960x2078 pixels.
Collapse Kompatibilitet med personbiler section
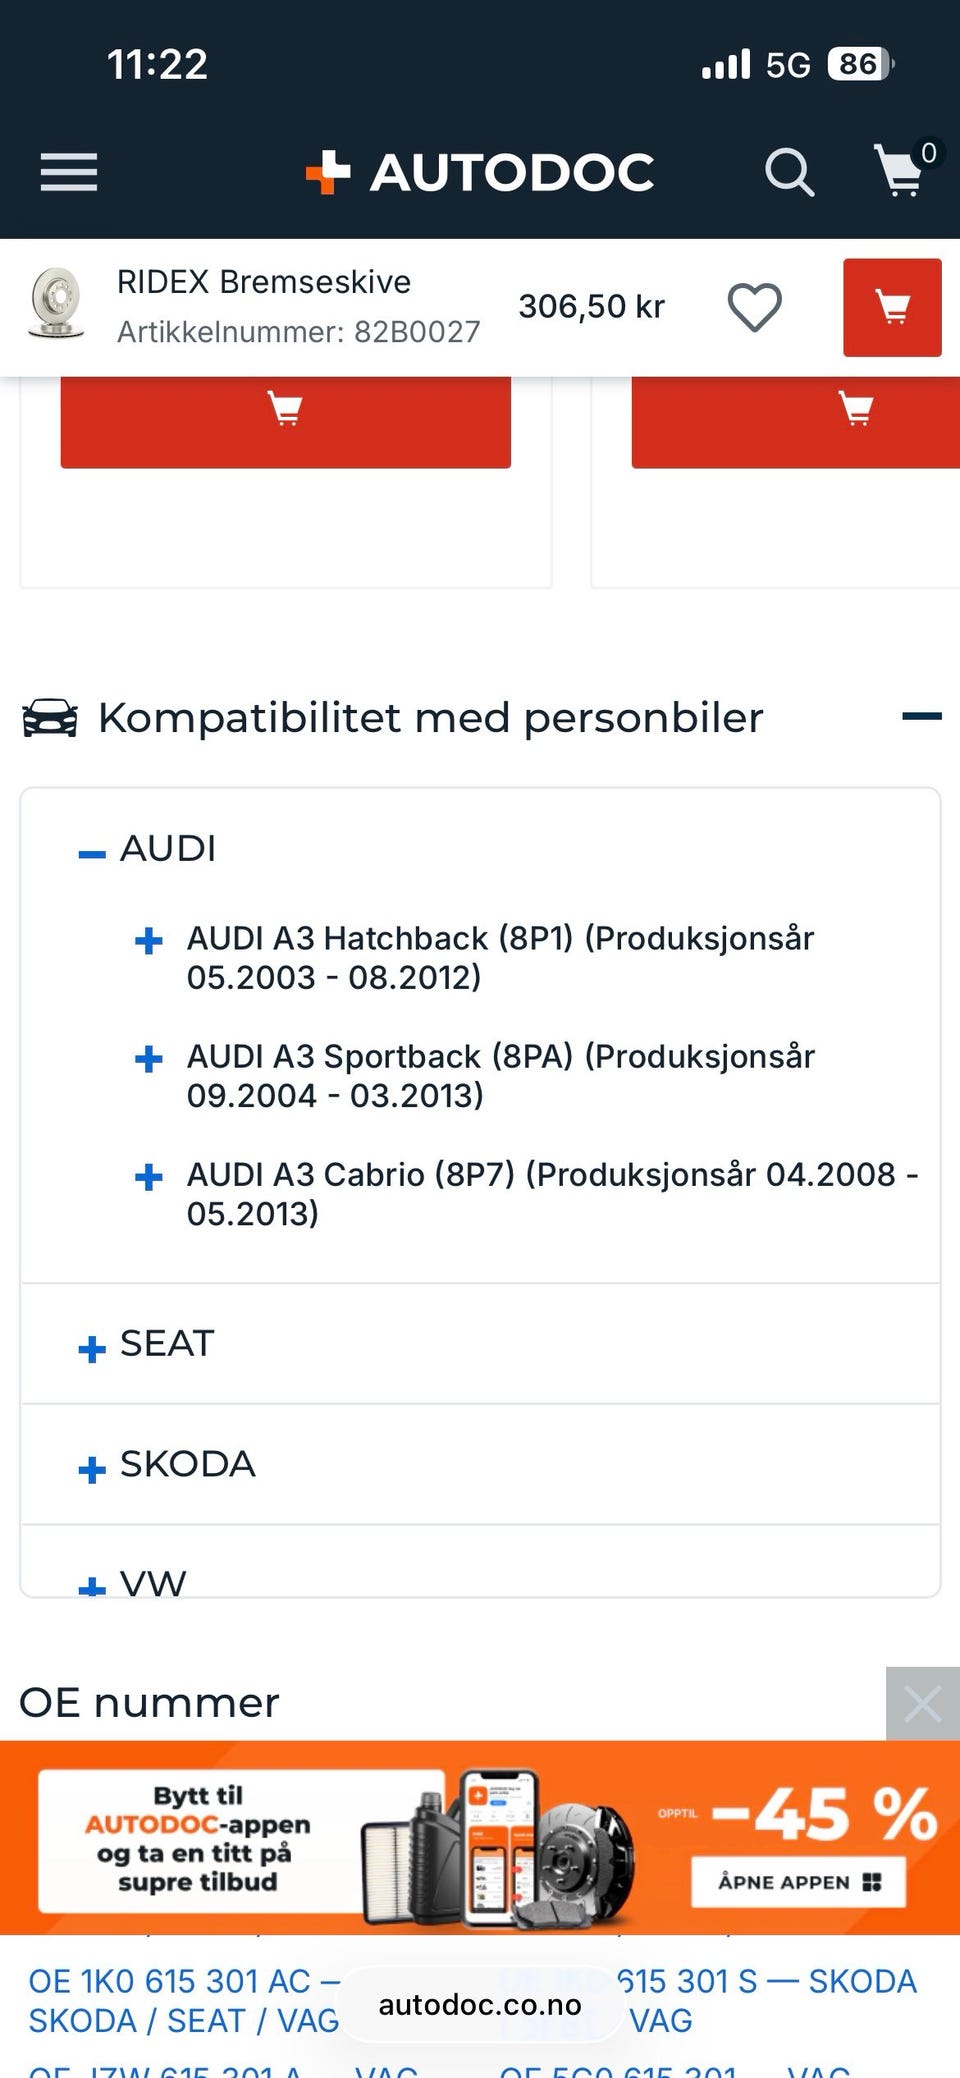click(921, 716)
